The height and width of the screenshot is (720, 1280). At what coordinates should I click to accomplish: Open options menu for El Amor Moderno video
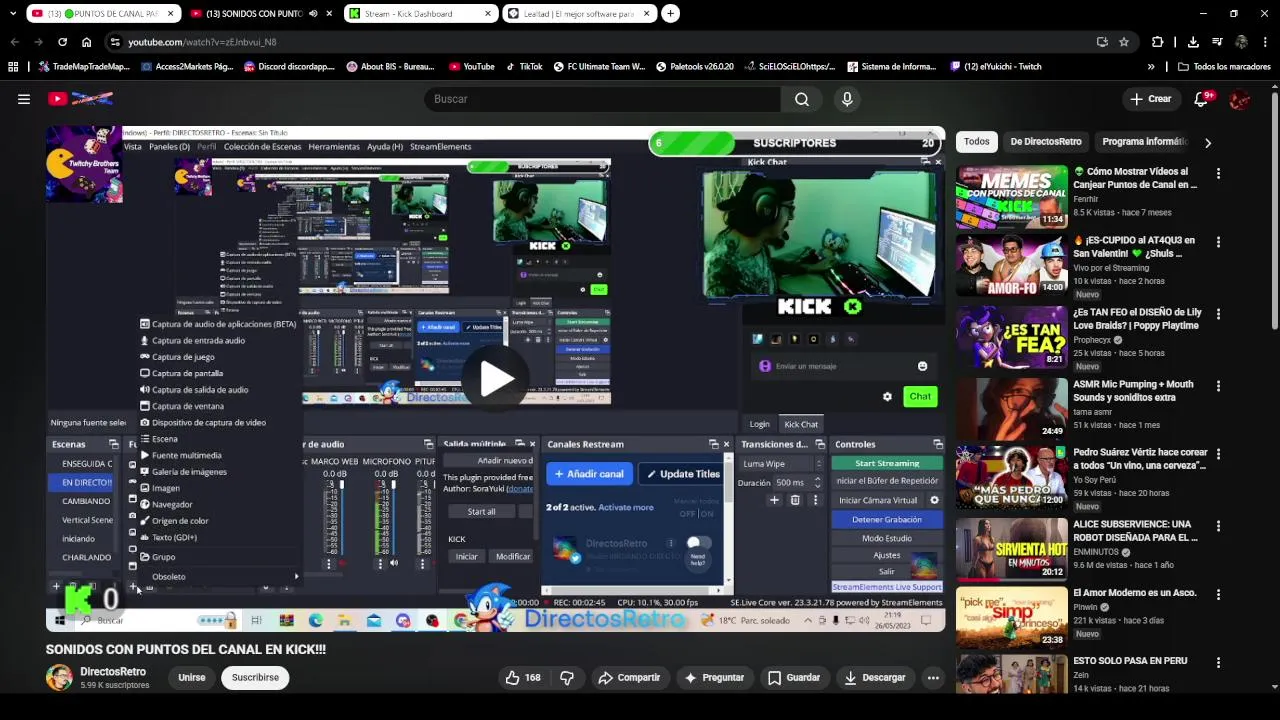[1218, 594]
